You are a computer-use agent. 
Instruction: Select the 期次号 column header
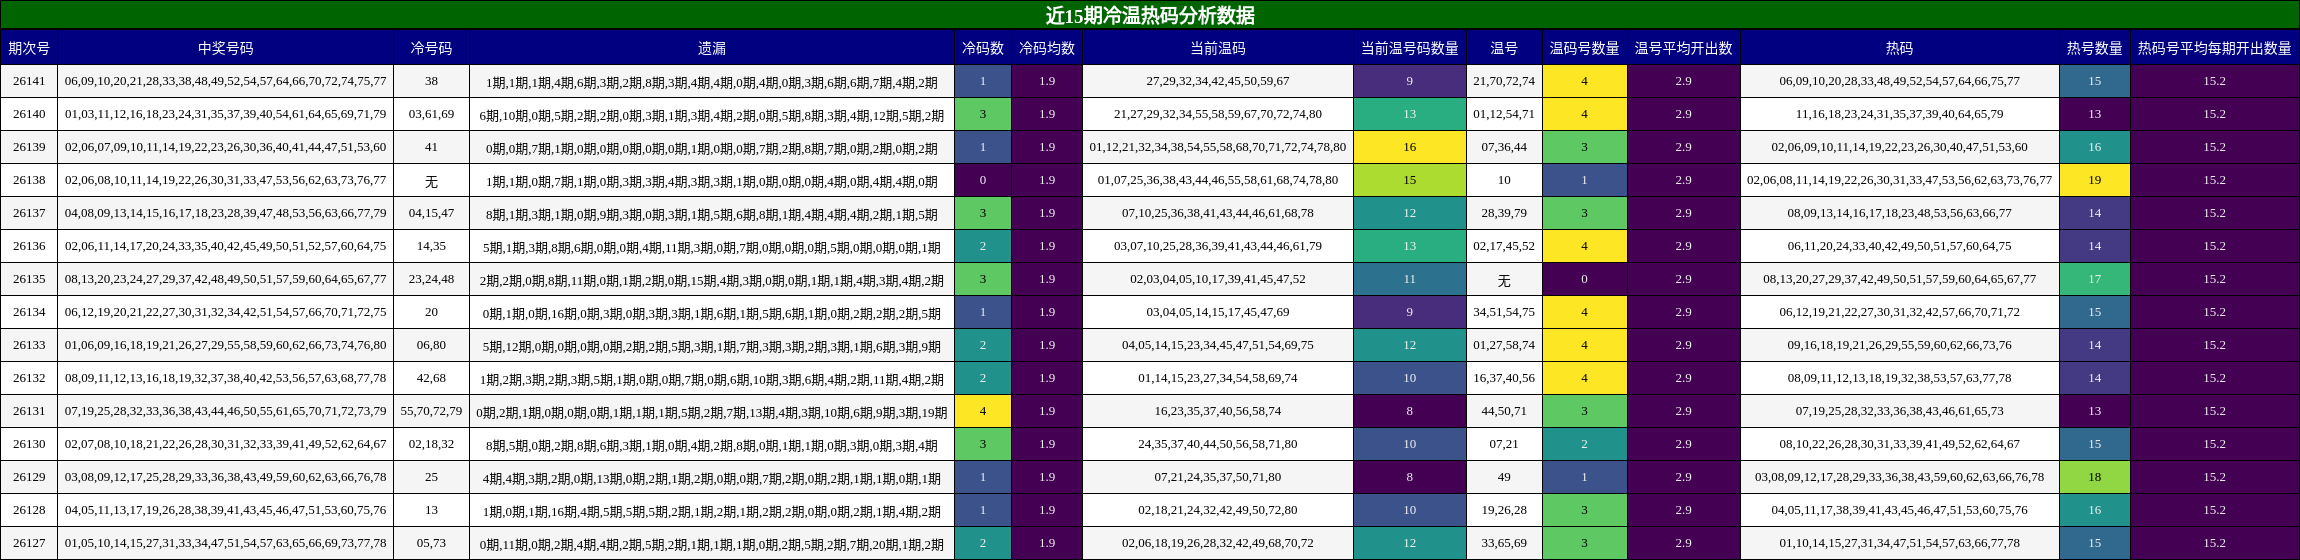point(29,48)
